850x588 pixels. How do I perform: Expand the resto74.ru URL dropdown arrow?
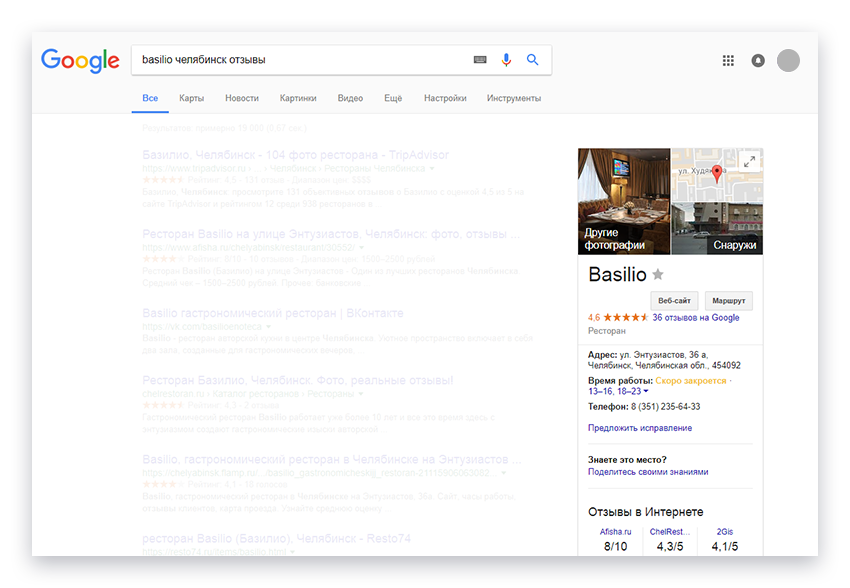pyautogui.click(x=292, y=552)
